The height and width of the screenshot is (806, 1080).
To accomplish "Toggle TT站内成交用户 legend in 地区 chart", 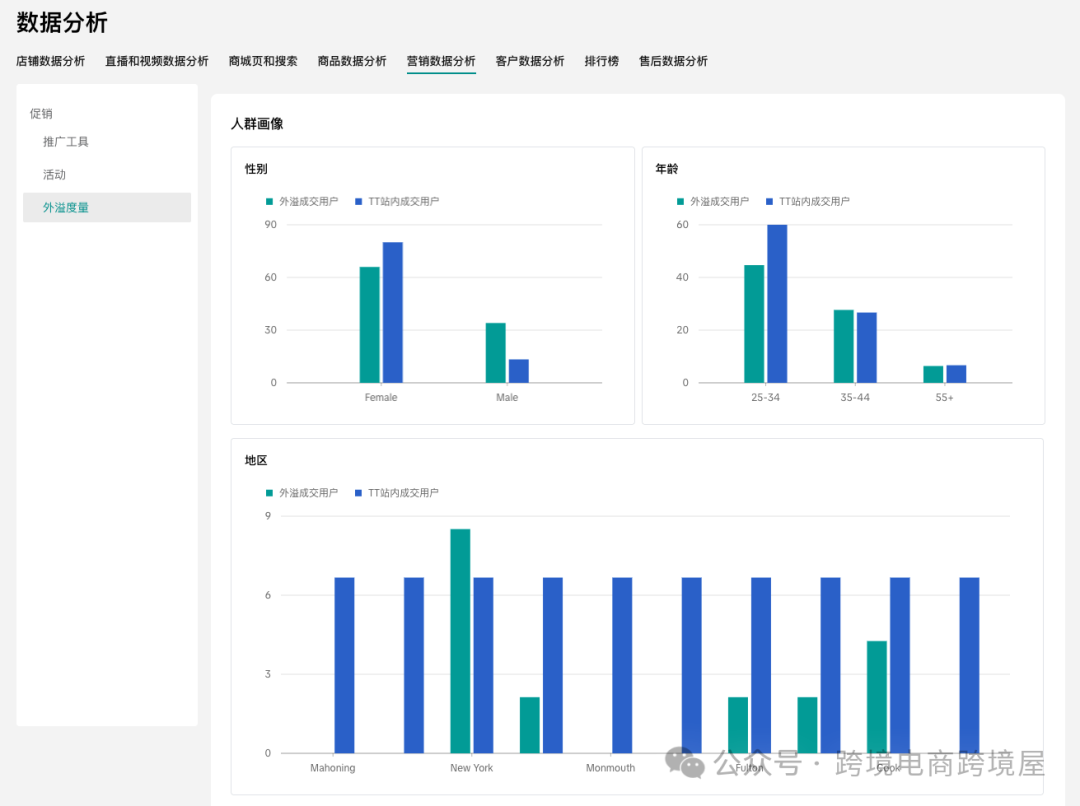I will pos(403,493).
